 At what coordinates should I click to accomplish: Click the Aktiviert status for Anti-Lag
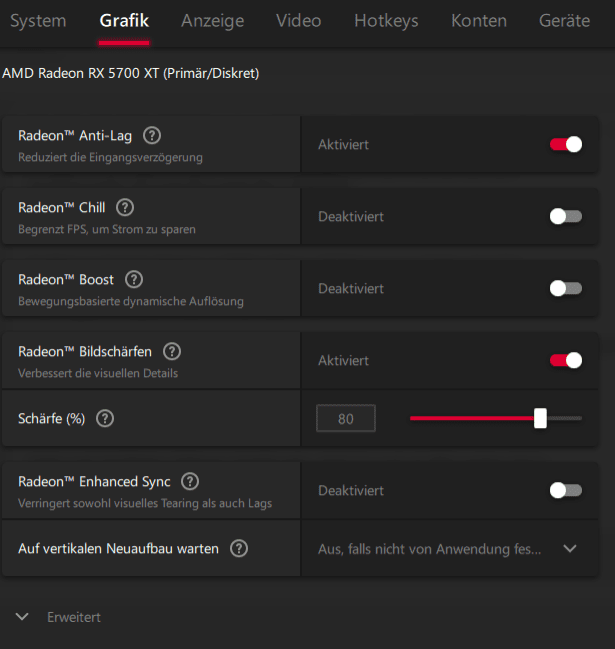[344, 145]
